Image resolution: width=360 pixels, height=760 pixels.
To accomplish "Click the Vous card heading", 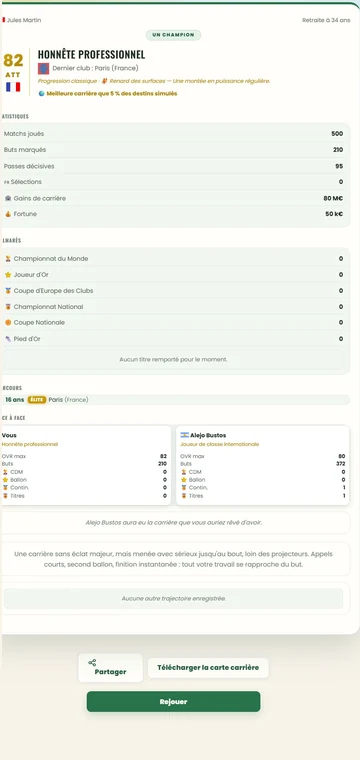I will pos(9,435).
